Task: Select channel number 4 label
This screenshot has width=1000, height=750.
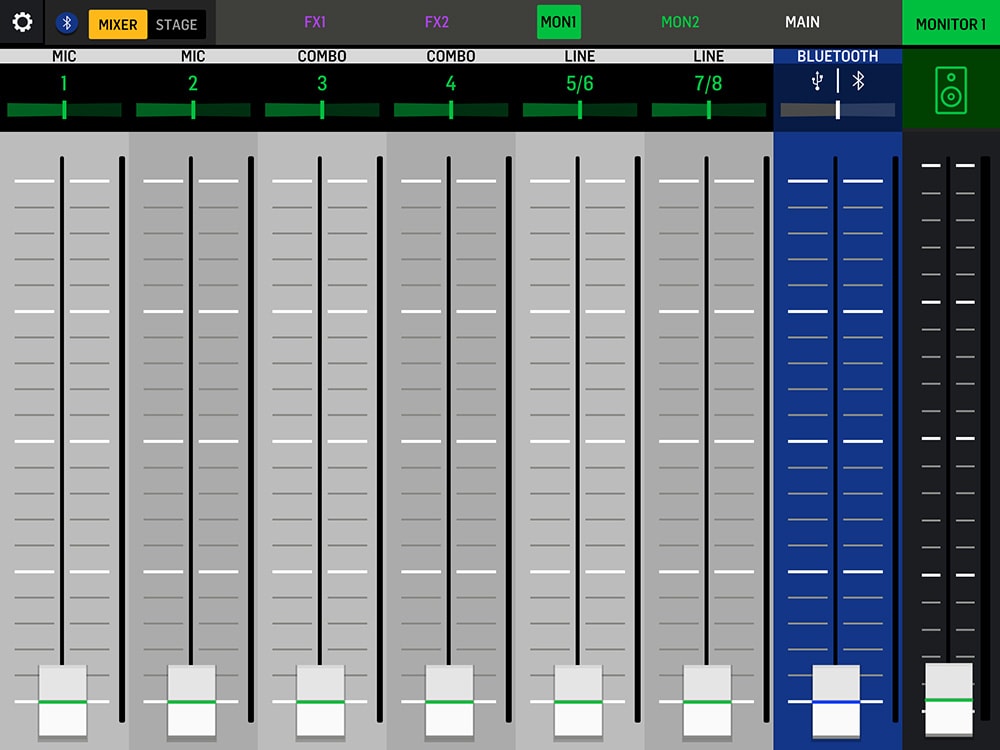Action: [x=451, y=84]
